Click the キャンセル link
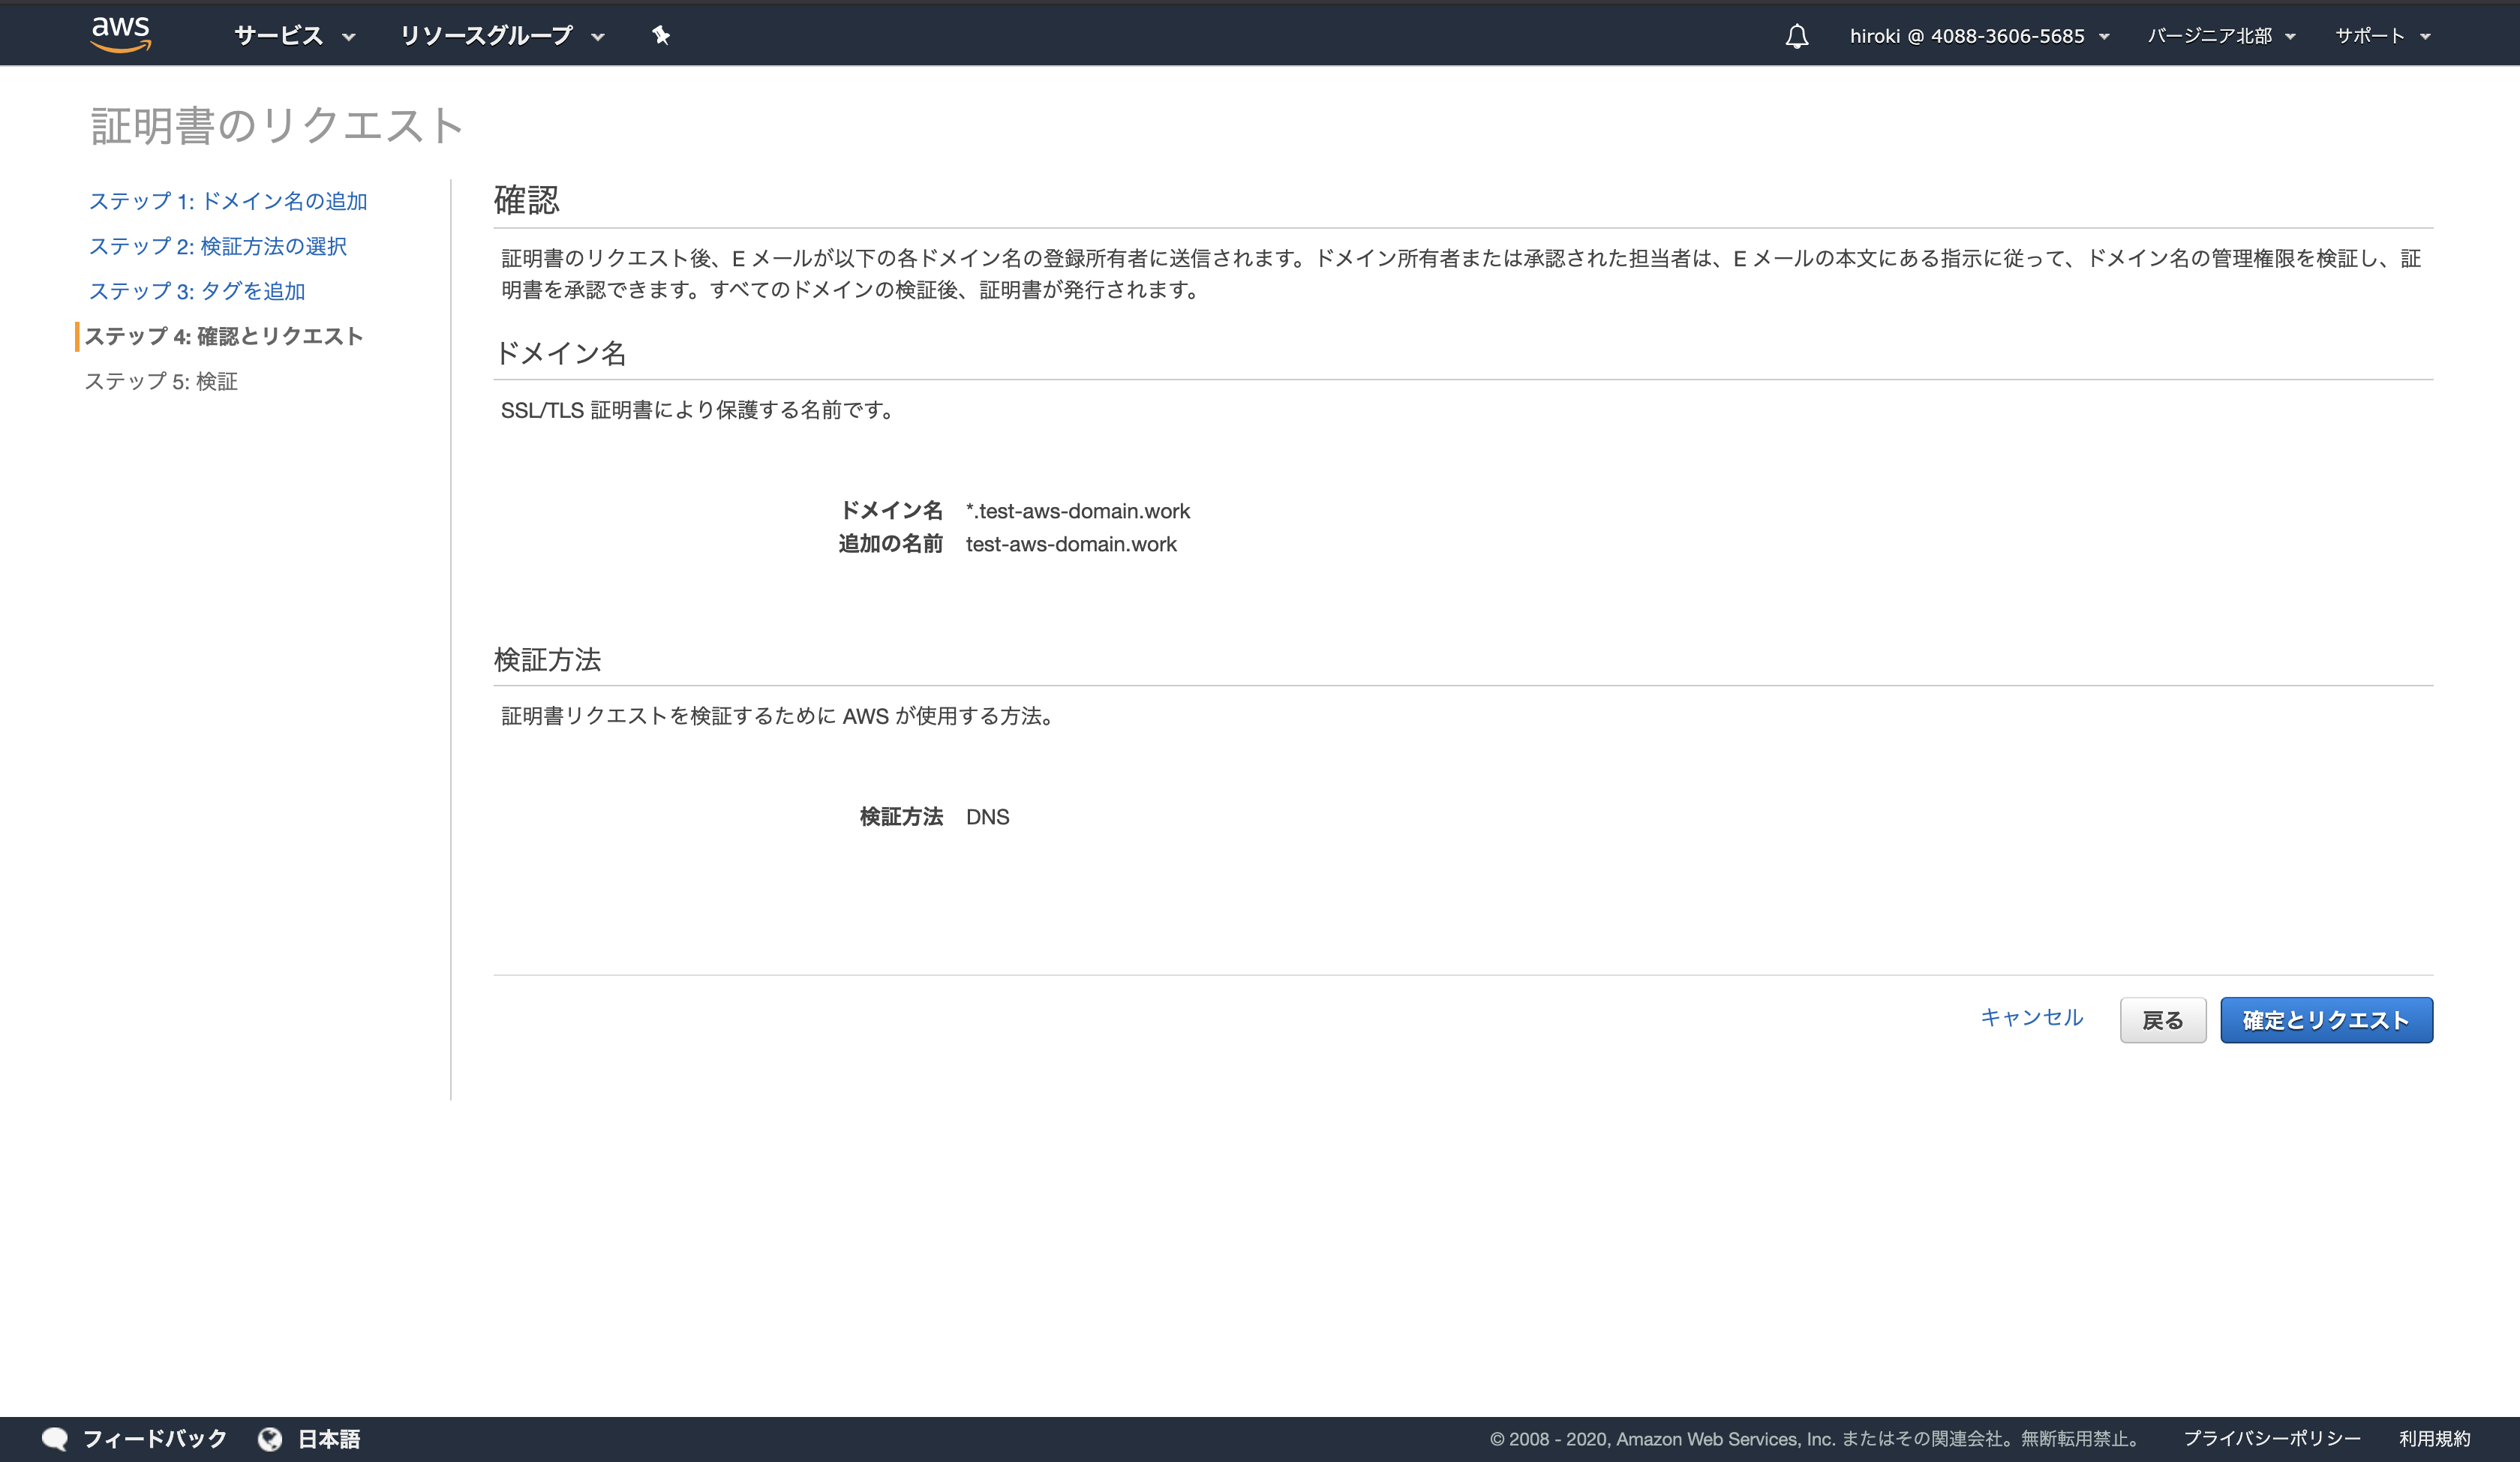Image resolution: width=2520 pixels, height=1462 pixels. [2031, 1017]
